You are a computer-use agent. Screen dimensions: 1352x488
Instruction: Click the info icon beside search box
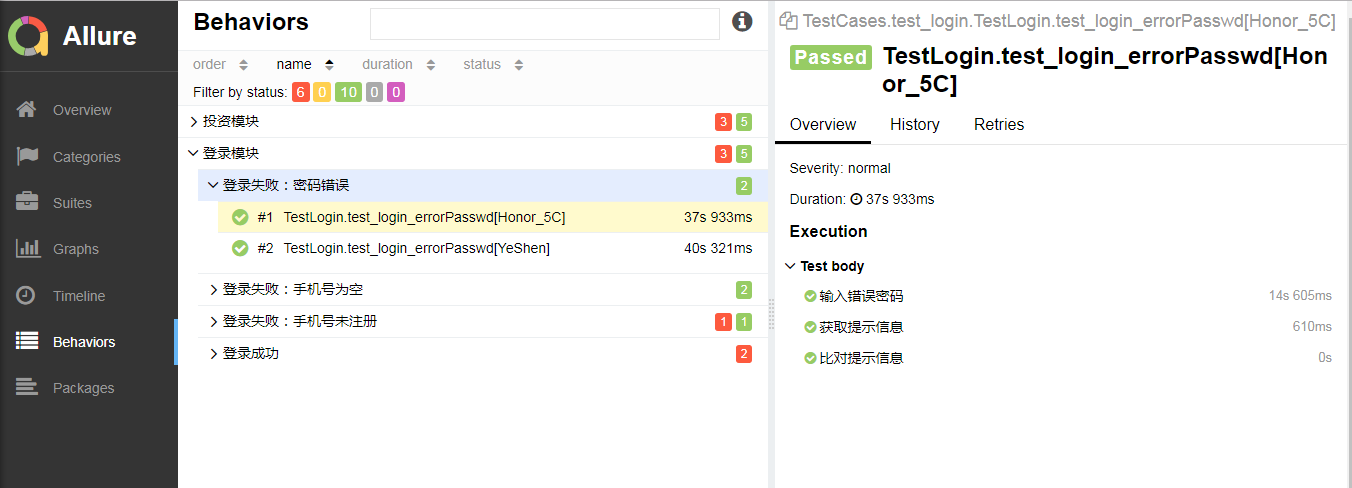point(742,22)
